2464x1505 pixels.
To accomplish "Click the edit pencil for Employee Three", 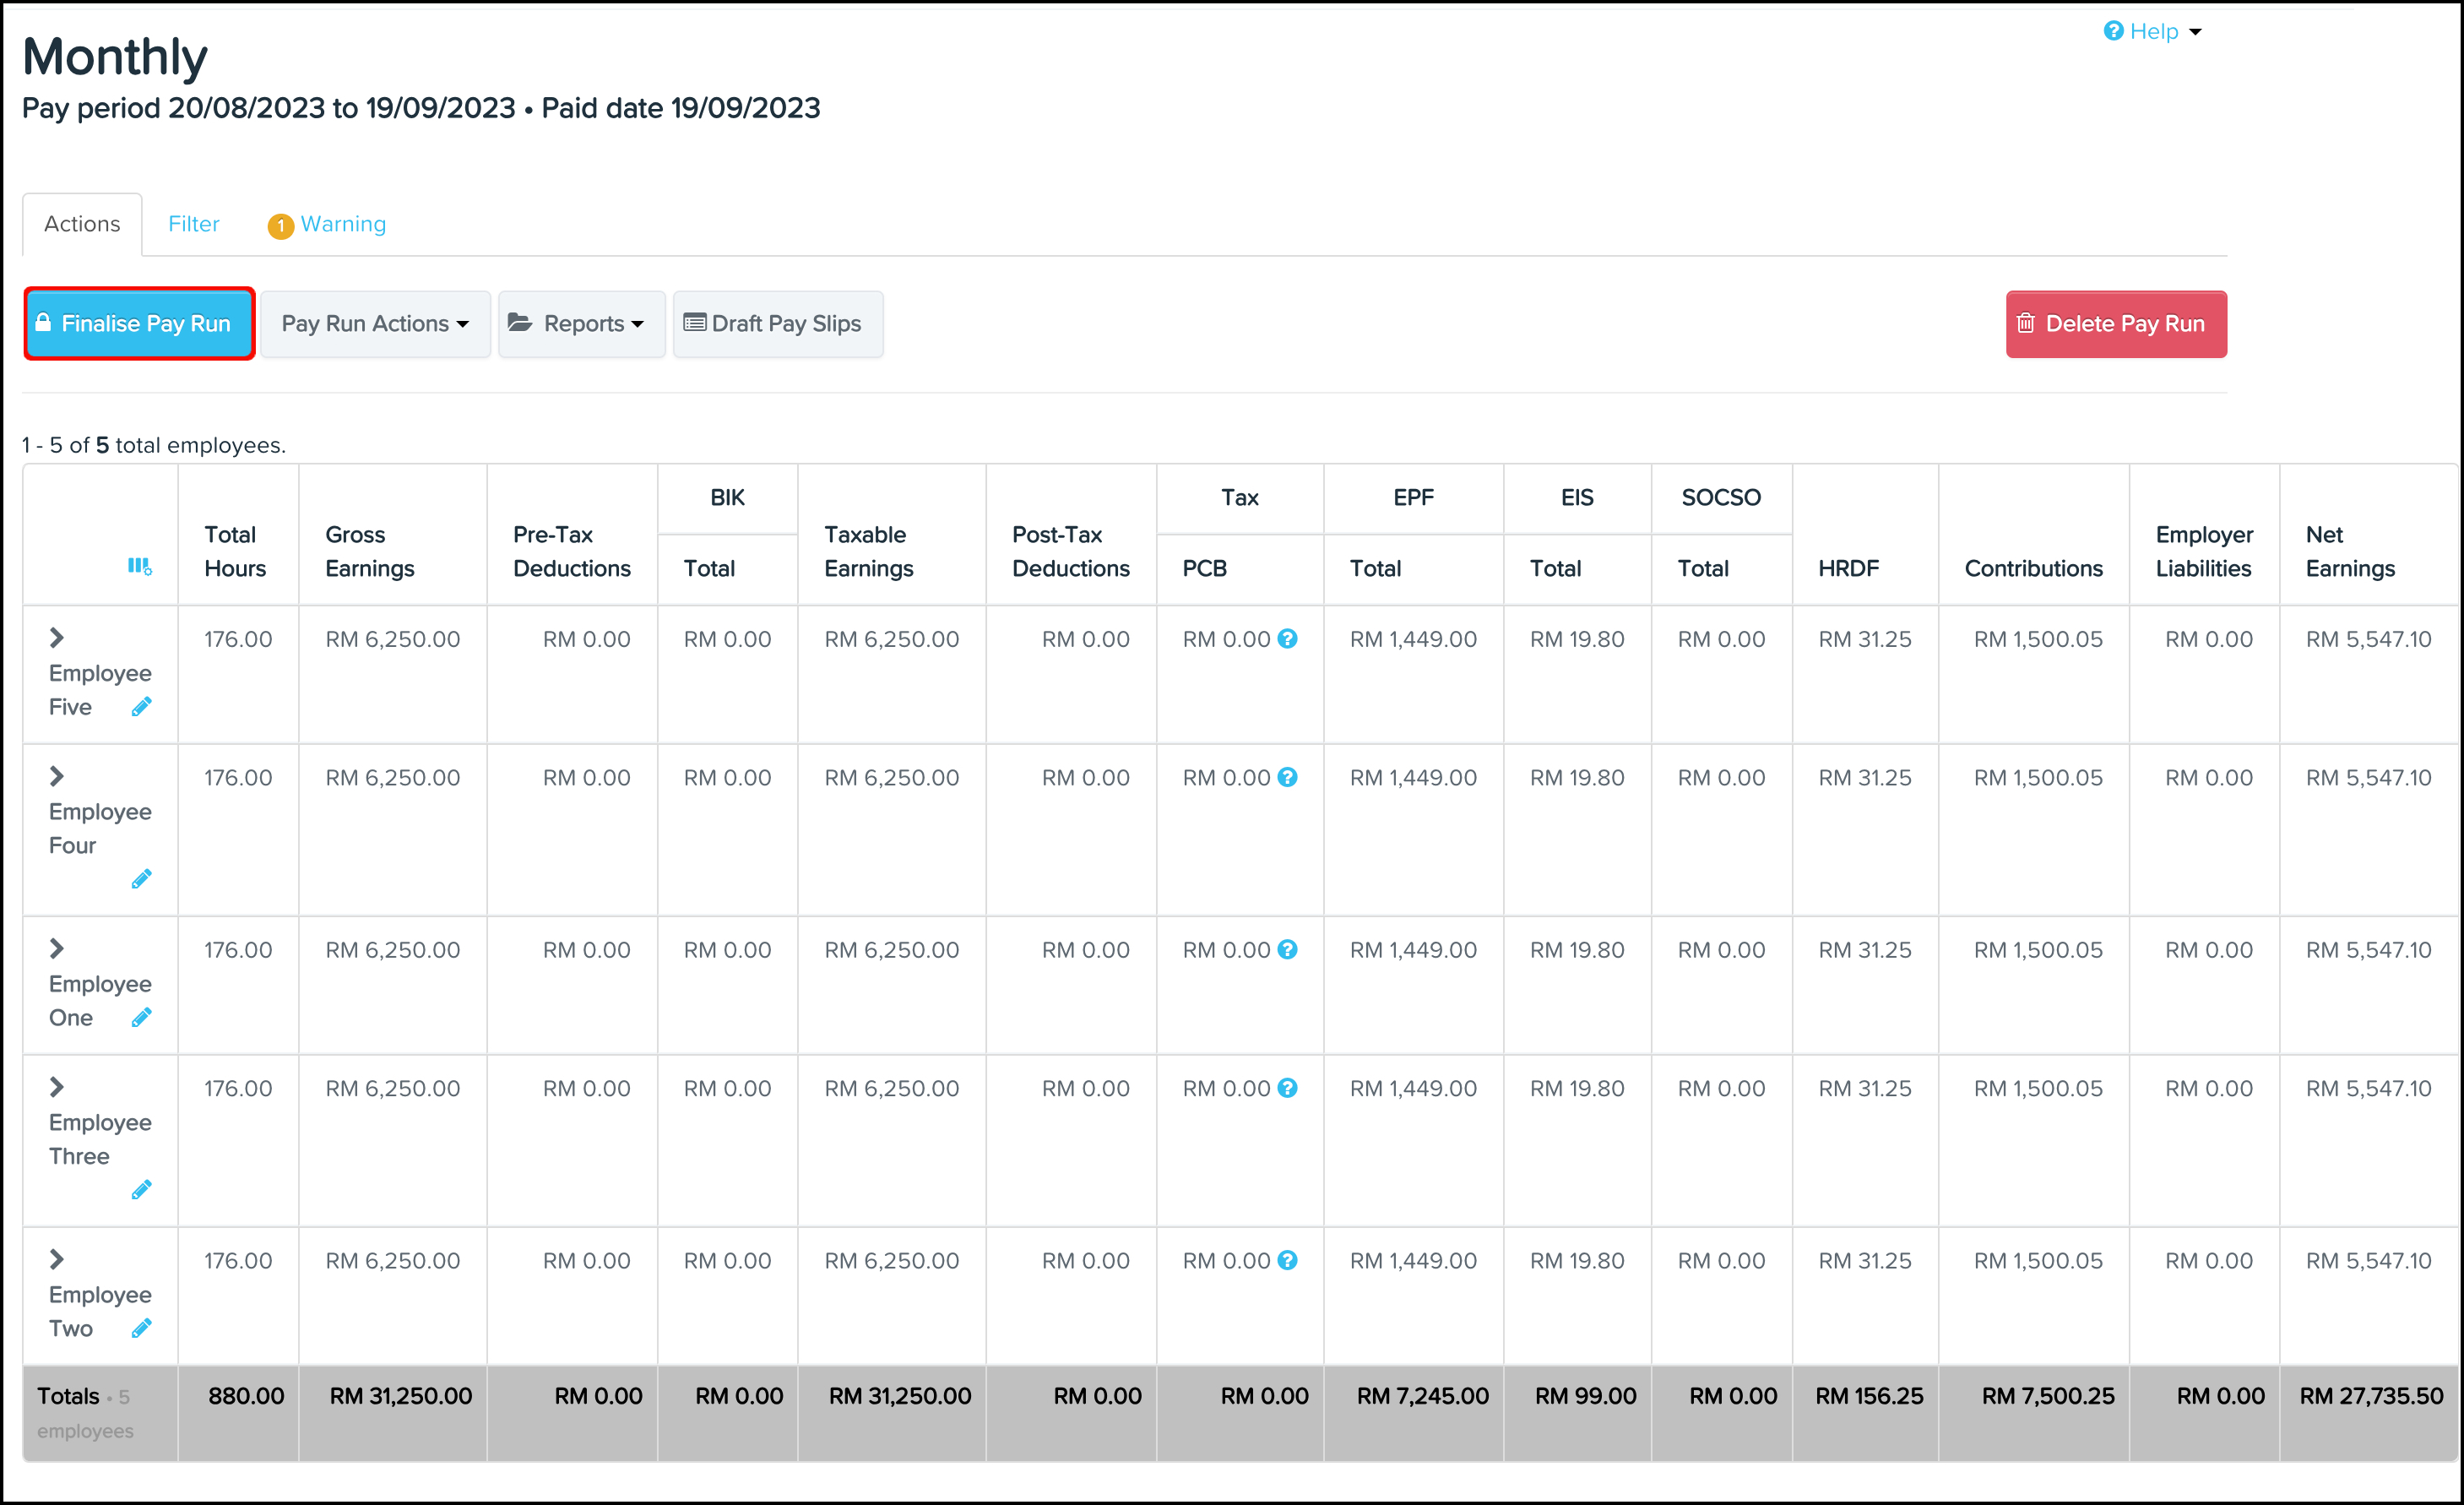I will 141,1190.
